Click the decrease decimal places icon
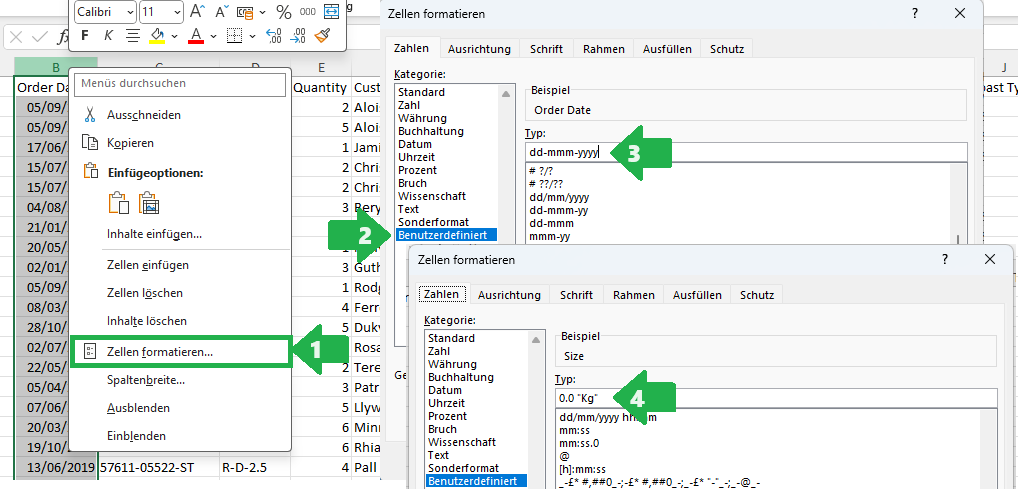Screen dimensions: 1018x489 (x=297, y=35)
